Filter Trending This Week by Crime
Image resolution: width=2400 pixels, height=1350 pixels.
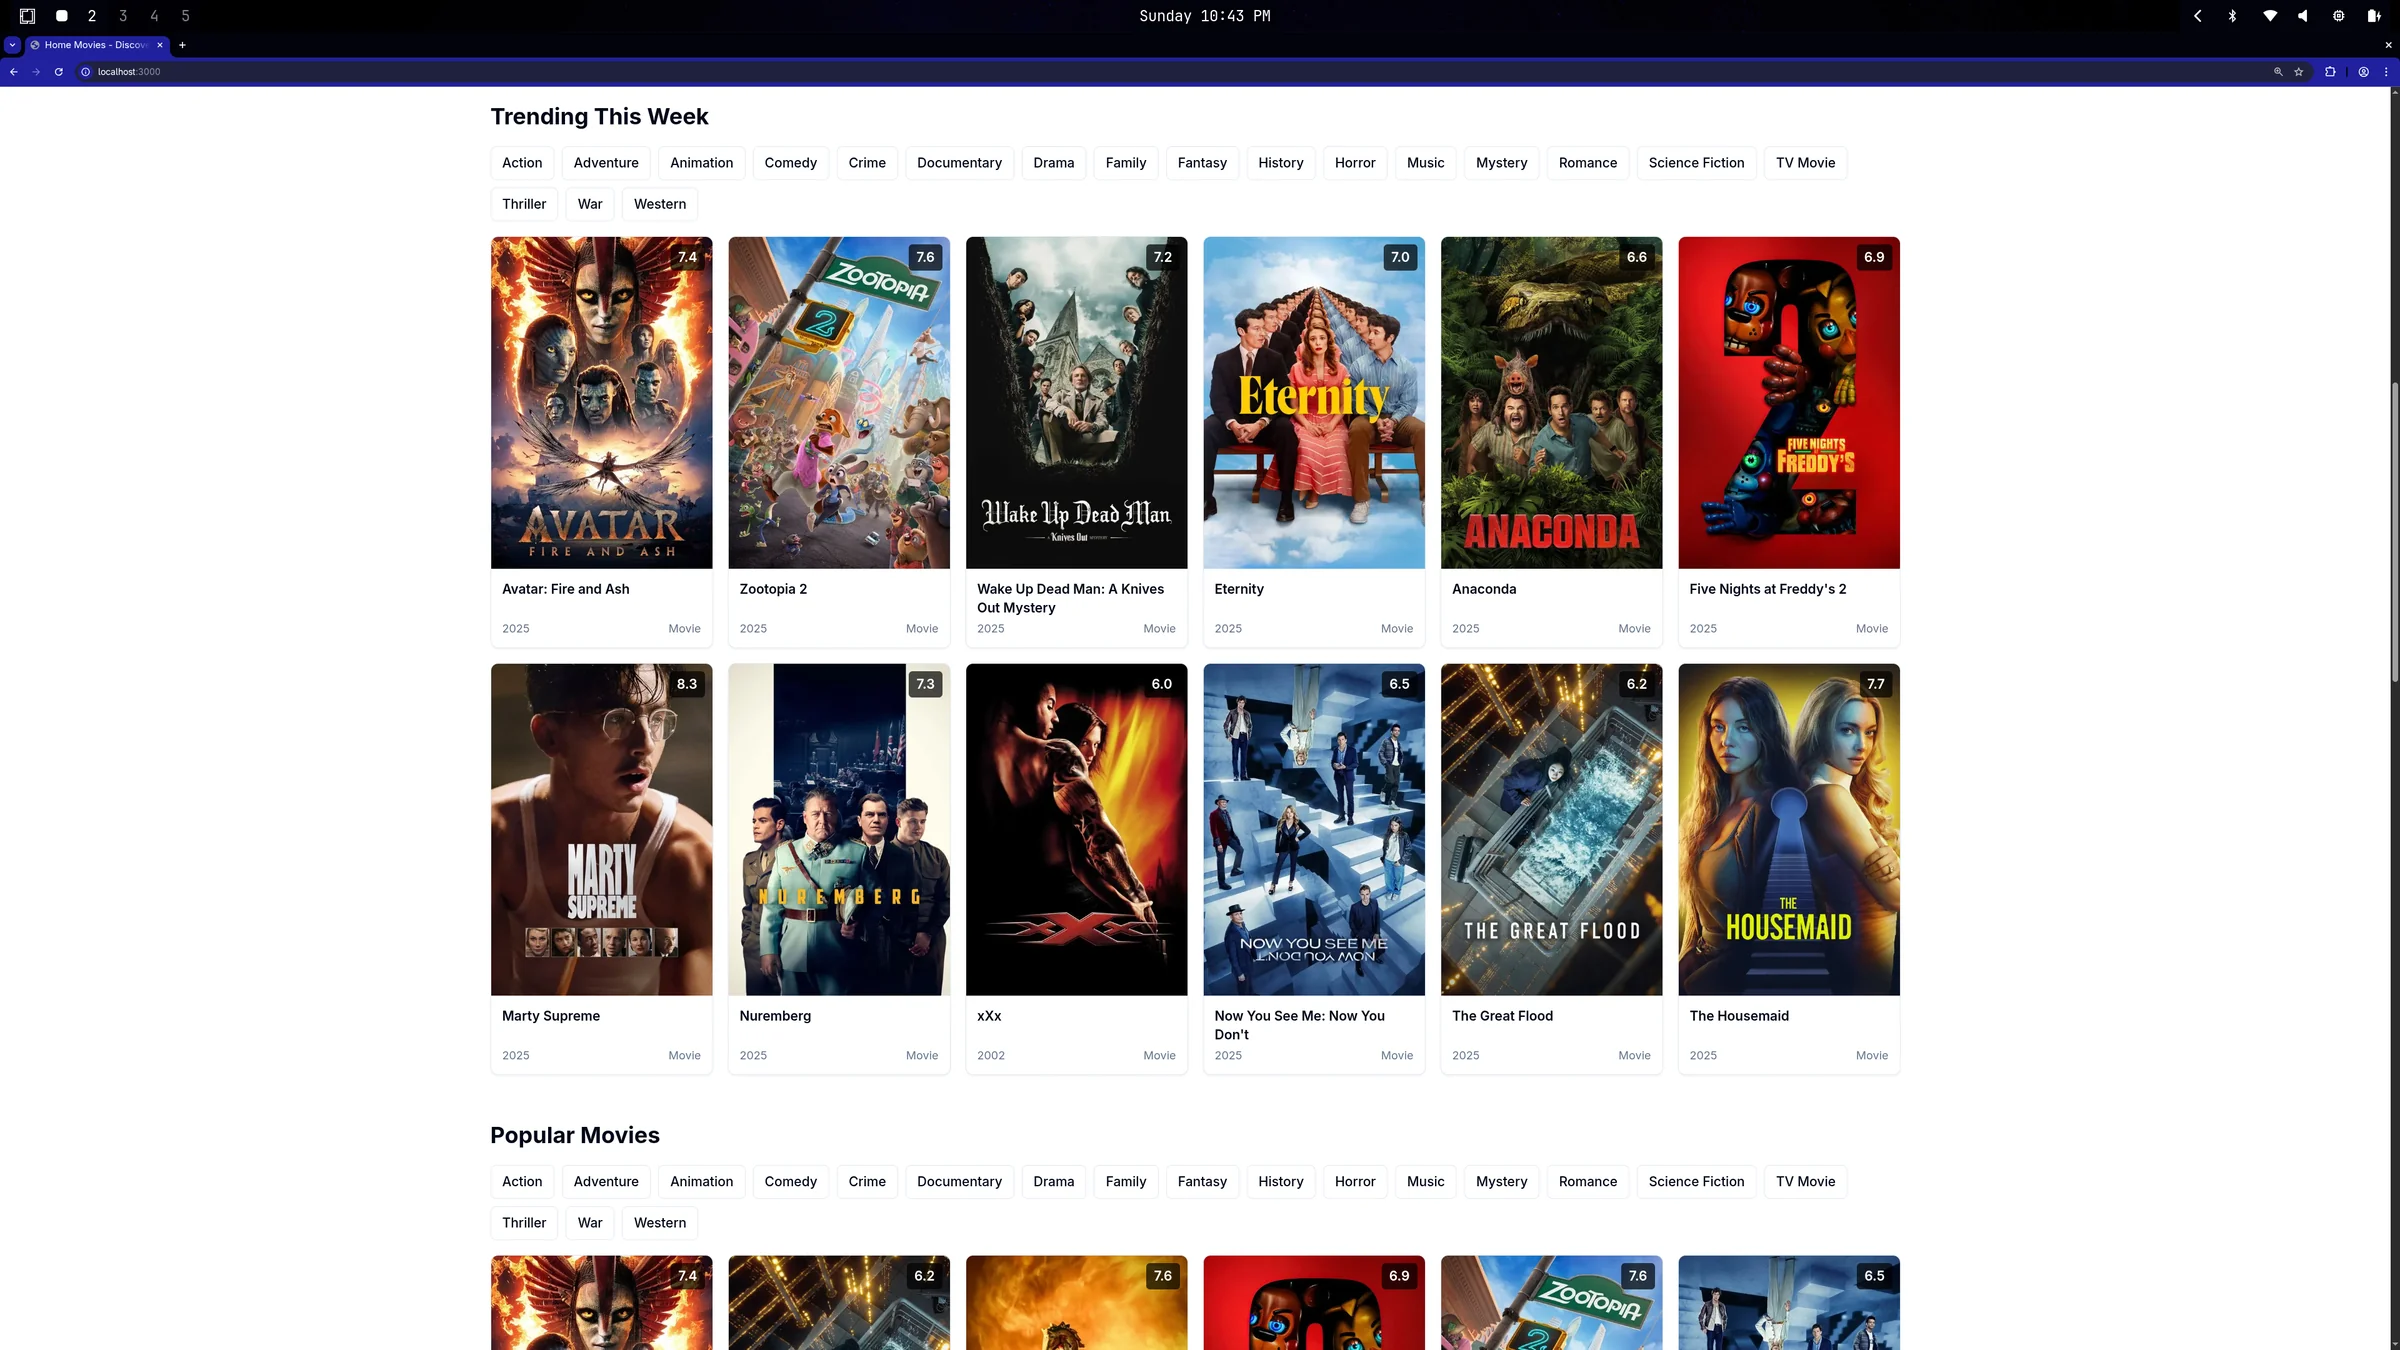867,163
